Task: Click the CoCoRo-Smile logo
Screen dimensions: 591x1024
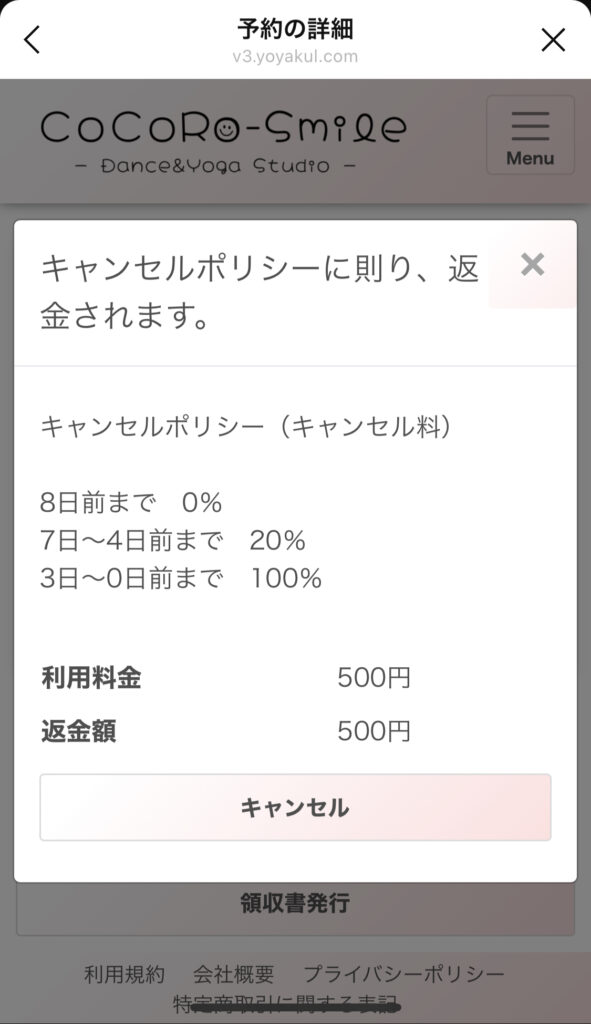Action: [x=223, y=142]
